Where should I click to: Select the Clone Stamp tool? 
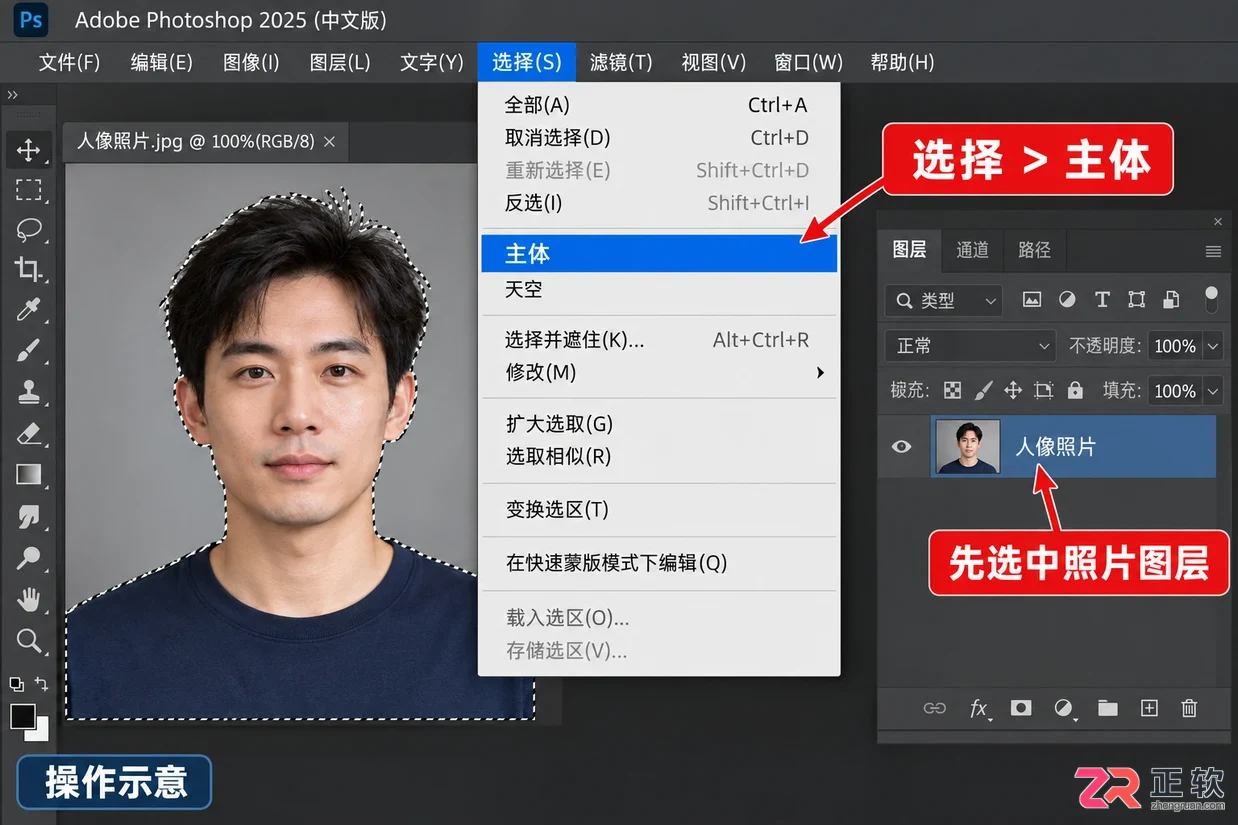[28, 392]
